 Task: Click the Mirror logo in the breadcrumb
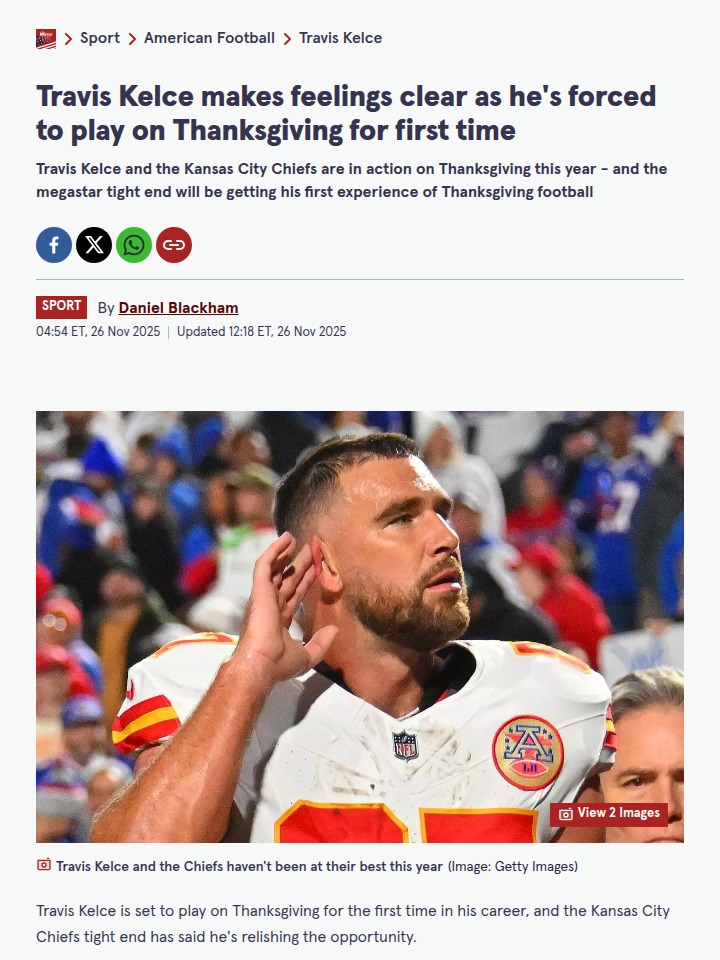pyautogui.click(x=44, y=37)
